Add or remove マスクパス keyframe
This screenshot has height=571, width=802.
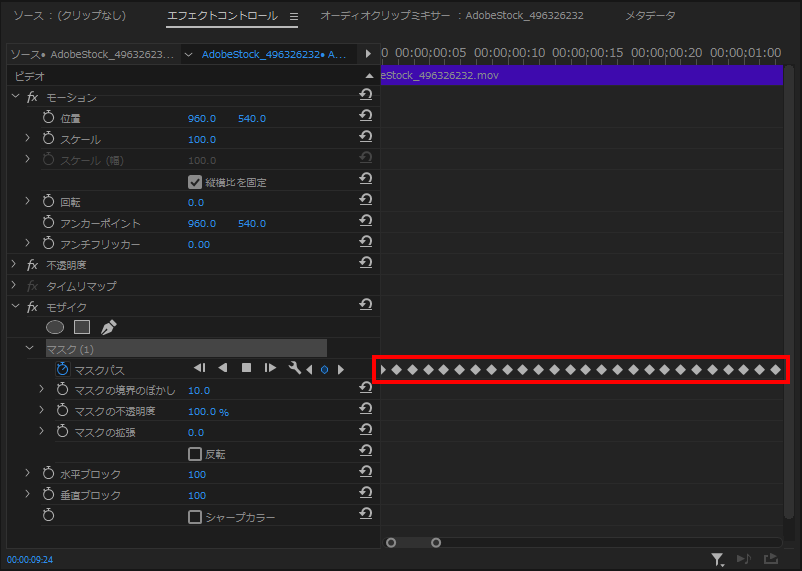tap(324, 369)
